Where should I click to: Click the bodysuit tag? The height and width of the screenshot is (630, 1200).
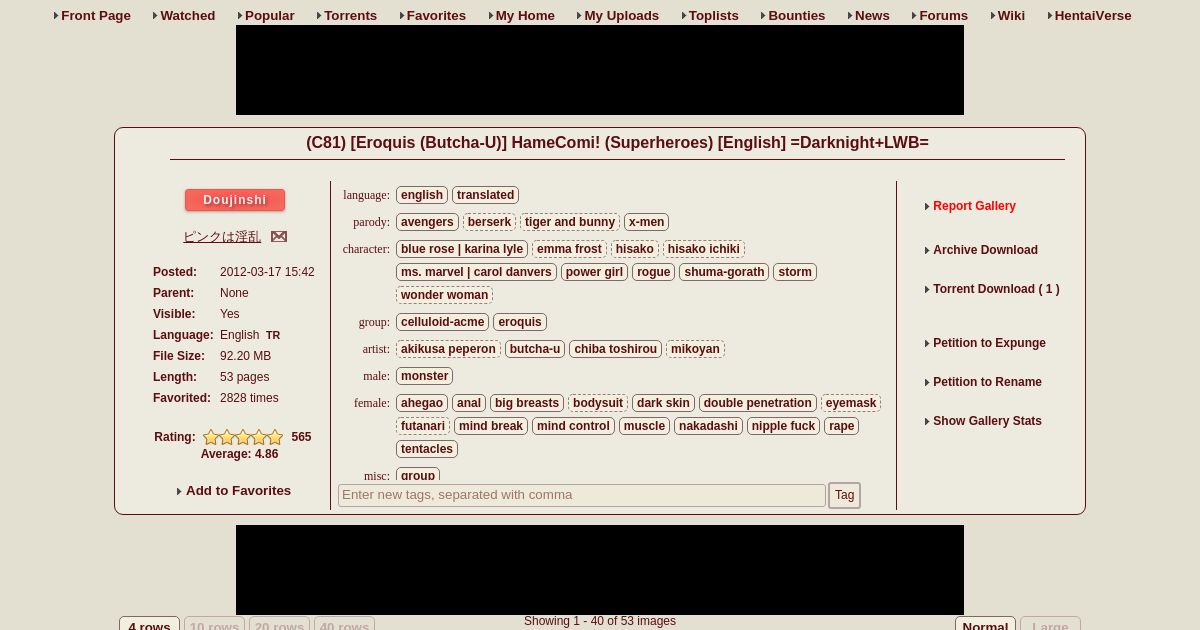[598, 403]
